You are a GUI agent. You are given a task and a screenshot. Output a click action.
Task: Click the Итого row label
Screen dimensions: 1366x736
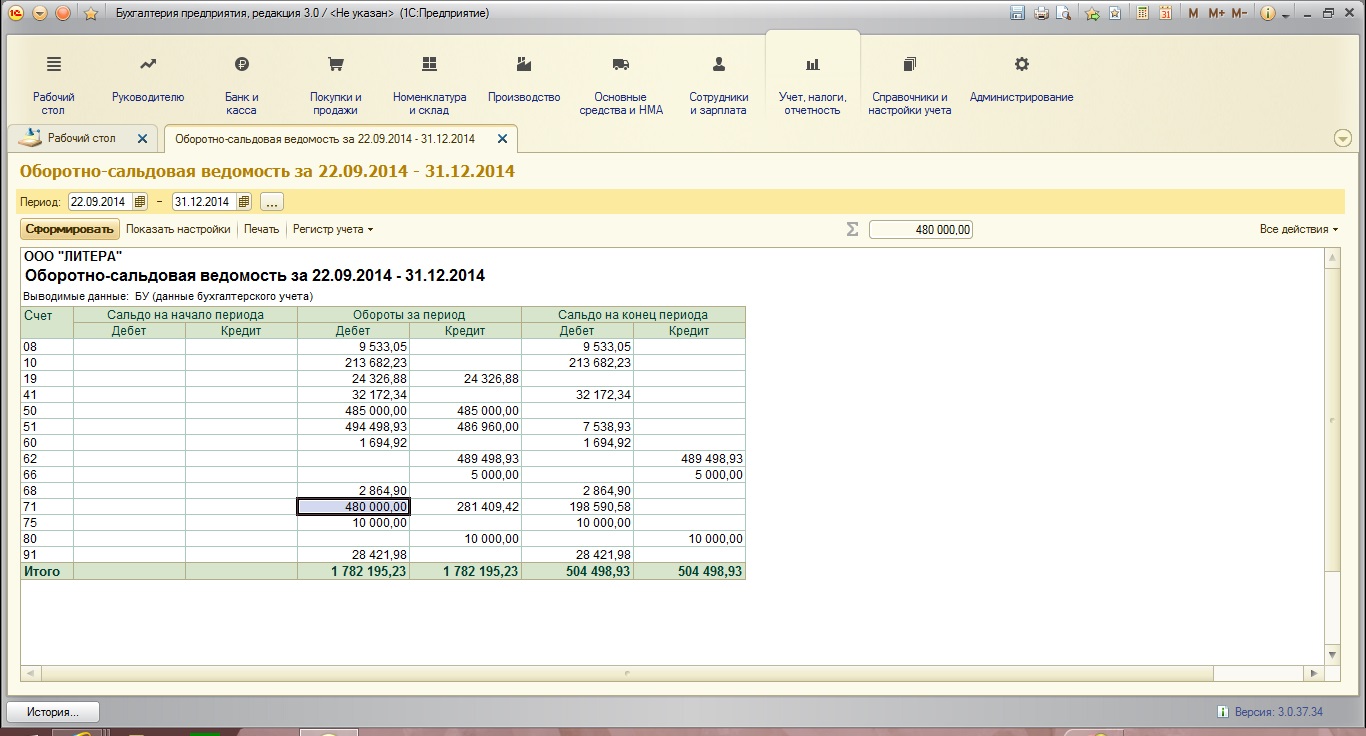point(47,572)
